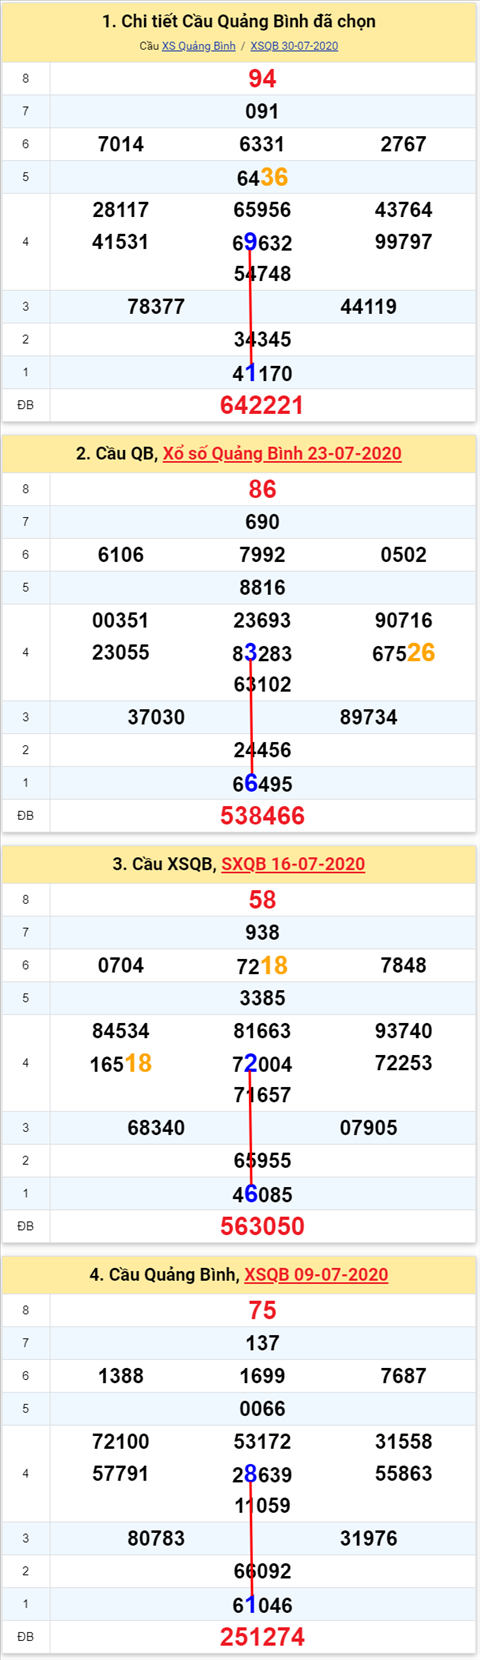Click the number 07905
The width and height of the screenshot is (480, 1660).
click(369, 1128)
